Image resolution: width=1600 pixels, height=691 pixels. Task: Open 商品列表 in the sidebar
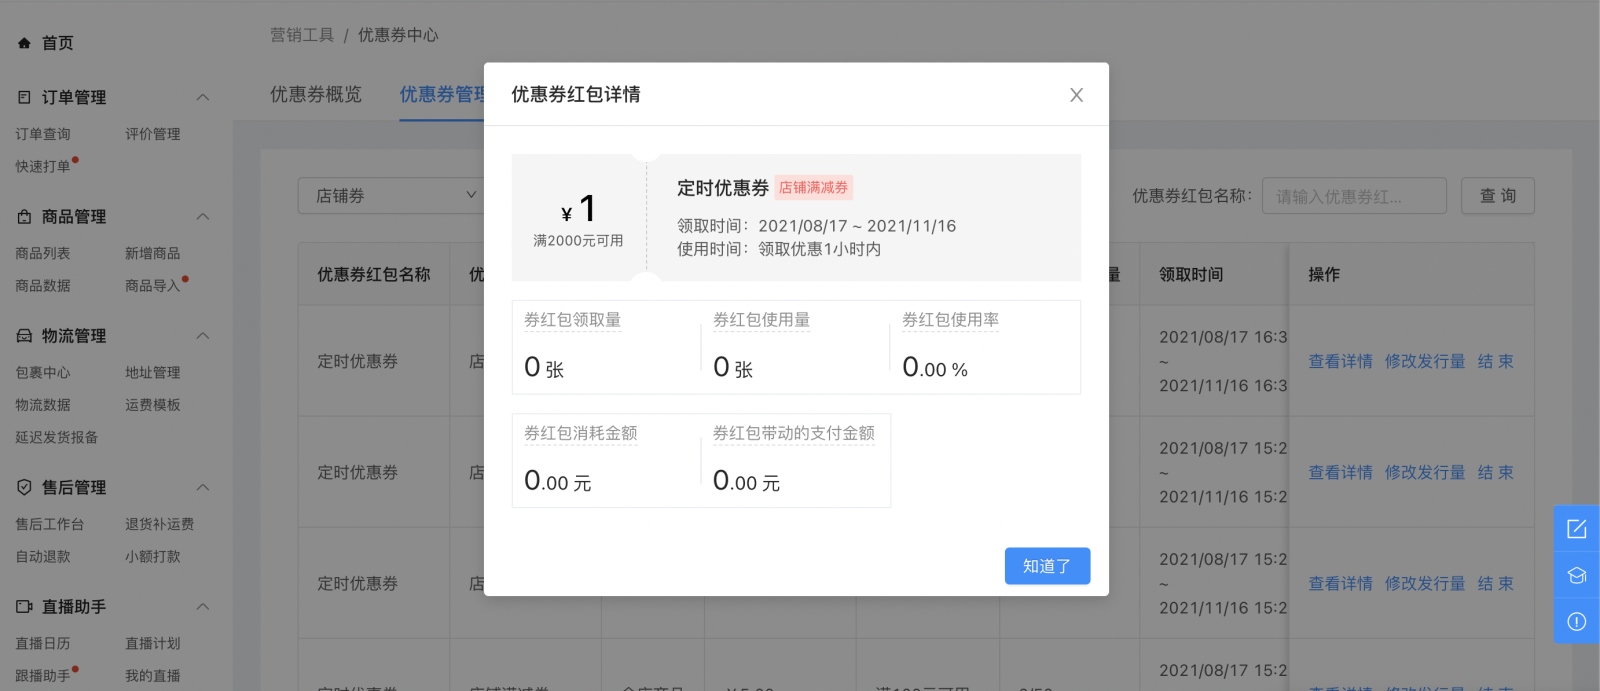[x=43, y=254]
